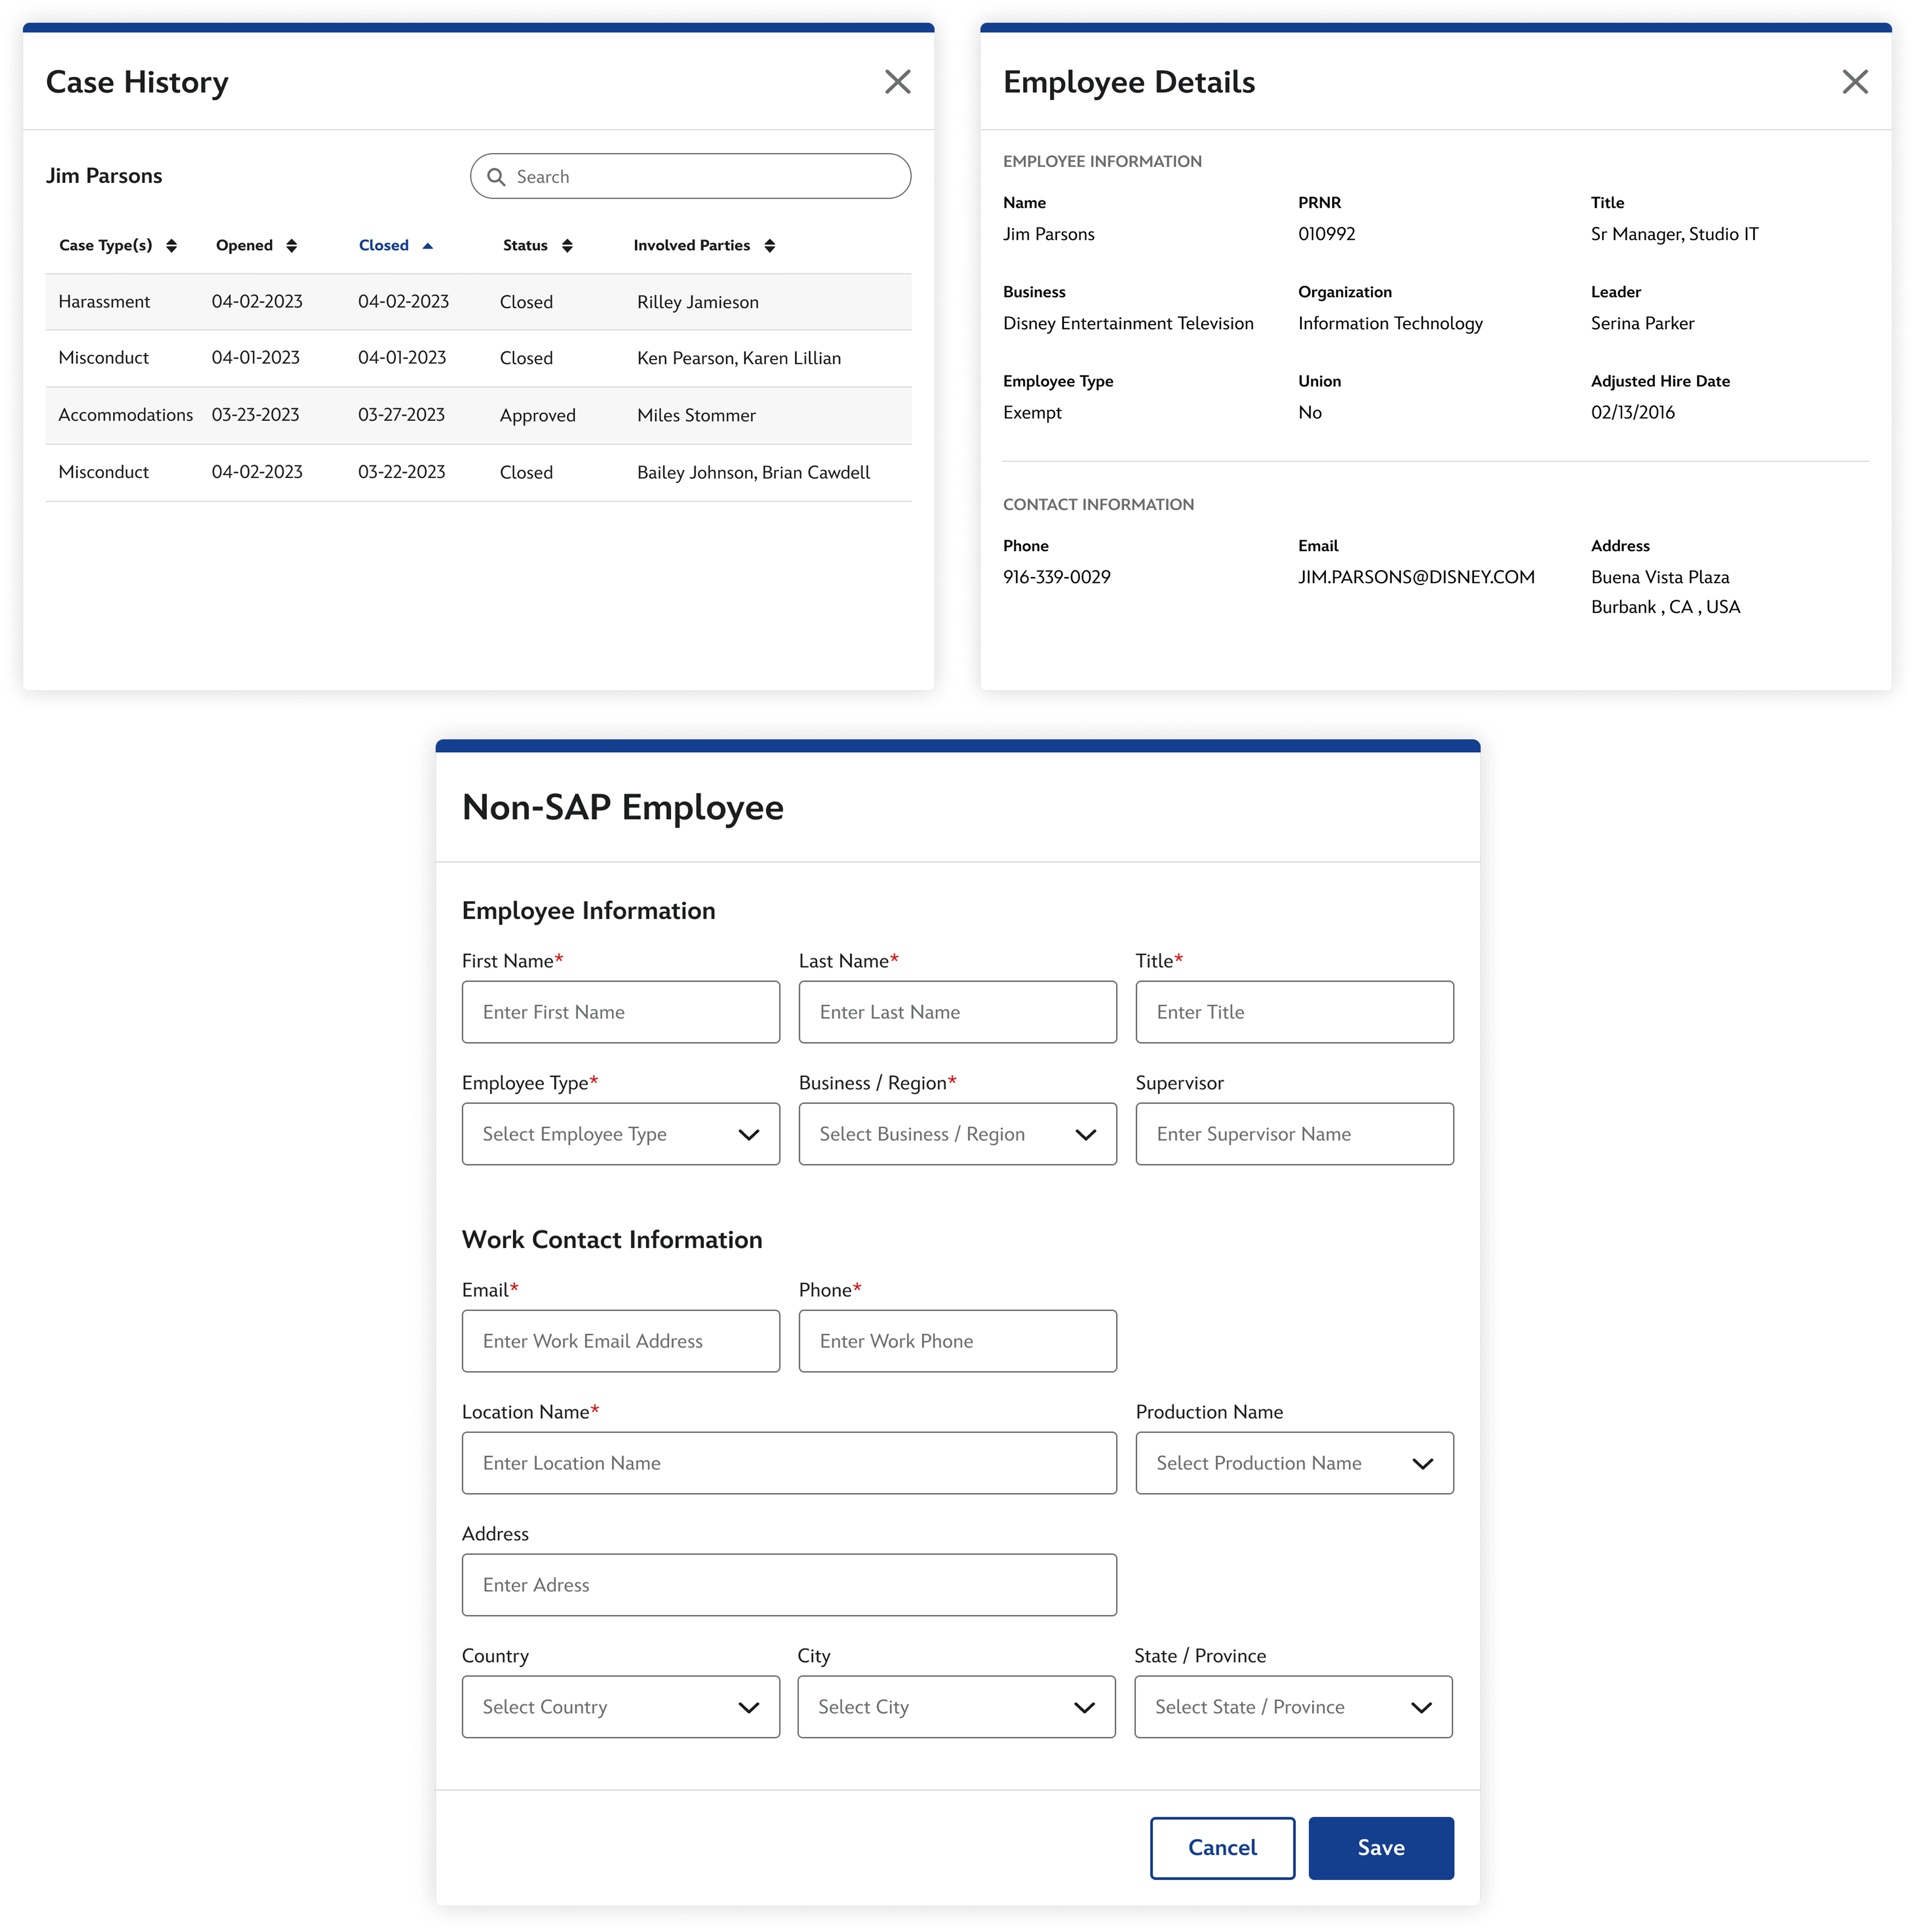This screenshot has width=1915, height=1932.
Task: Expand the Select Country dropdown
Action: coord(620,1707)
